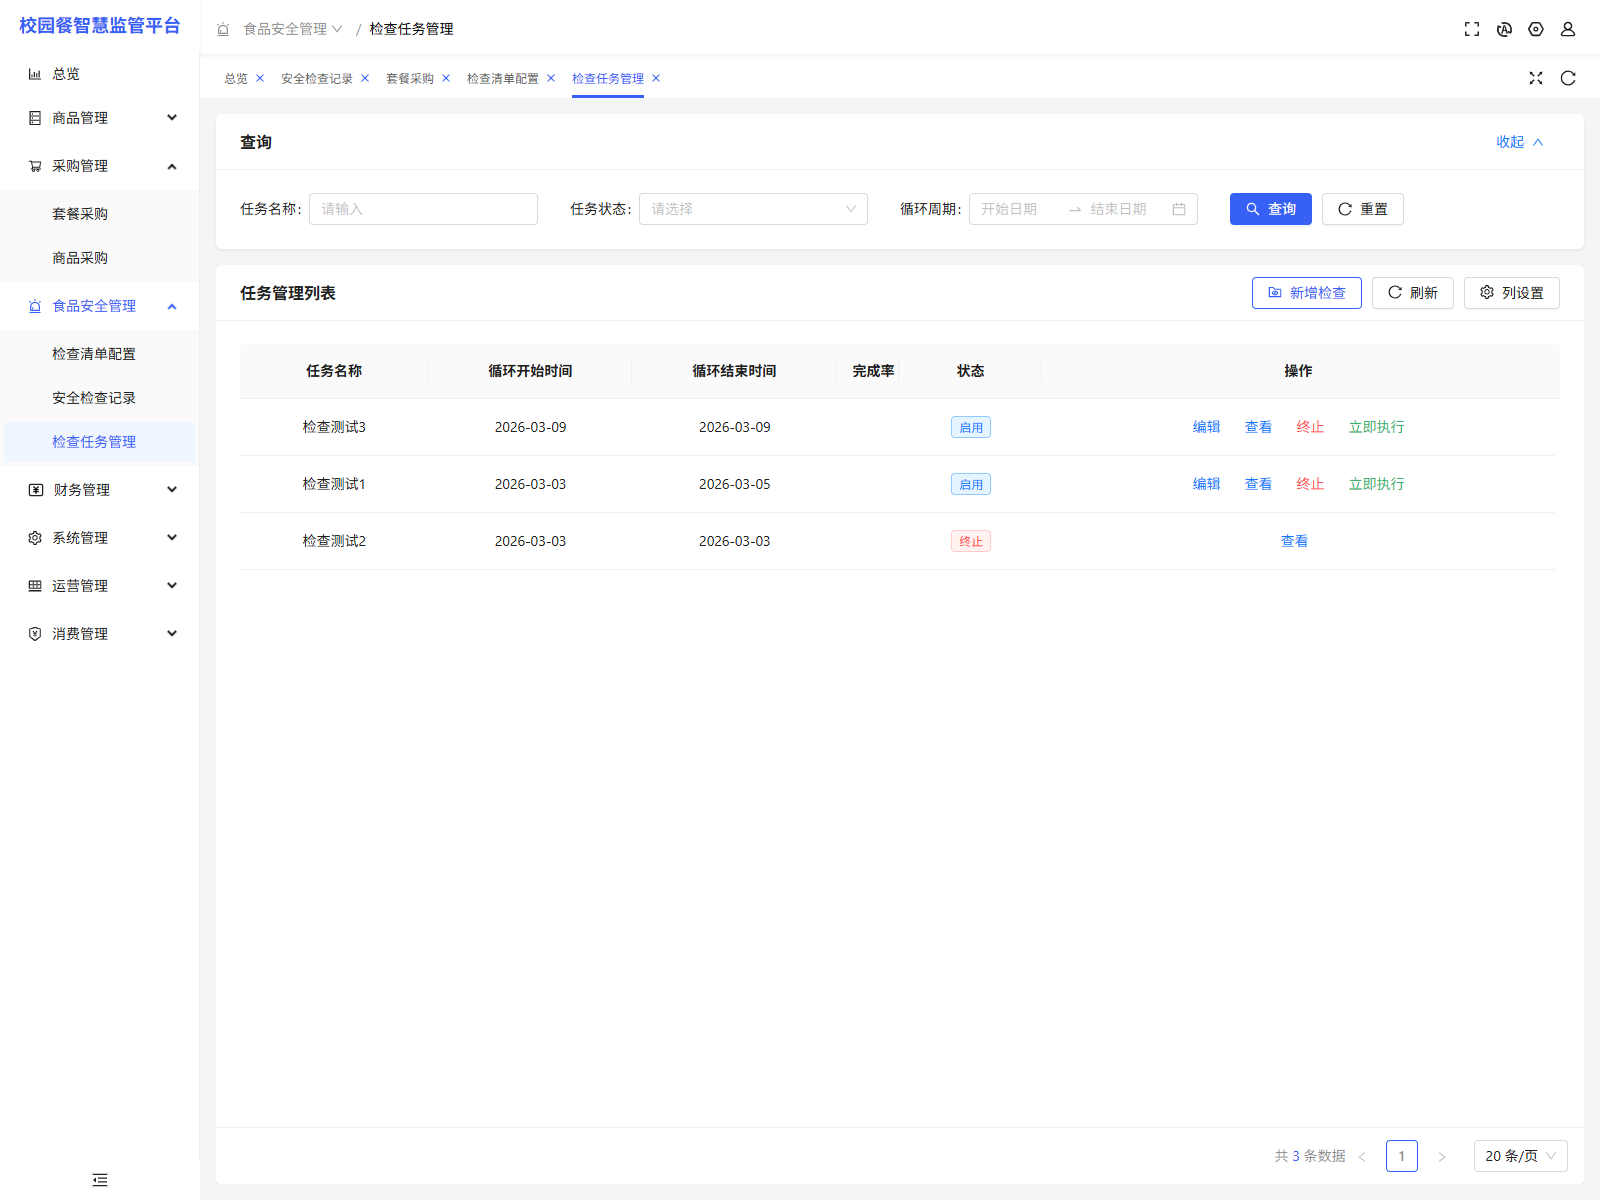Collapse the query panel via 收起

[1519, 142]
